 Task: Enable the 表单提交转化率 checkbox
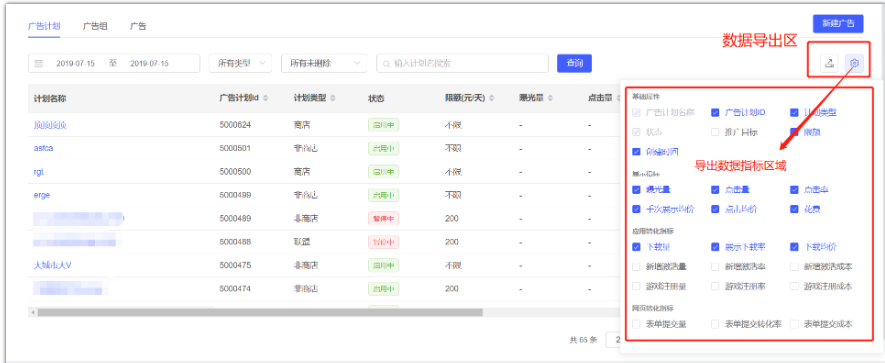click(715, 324)
